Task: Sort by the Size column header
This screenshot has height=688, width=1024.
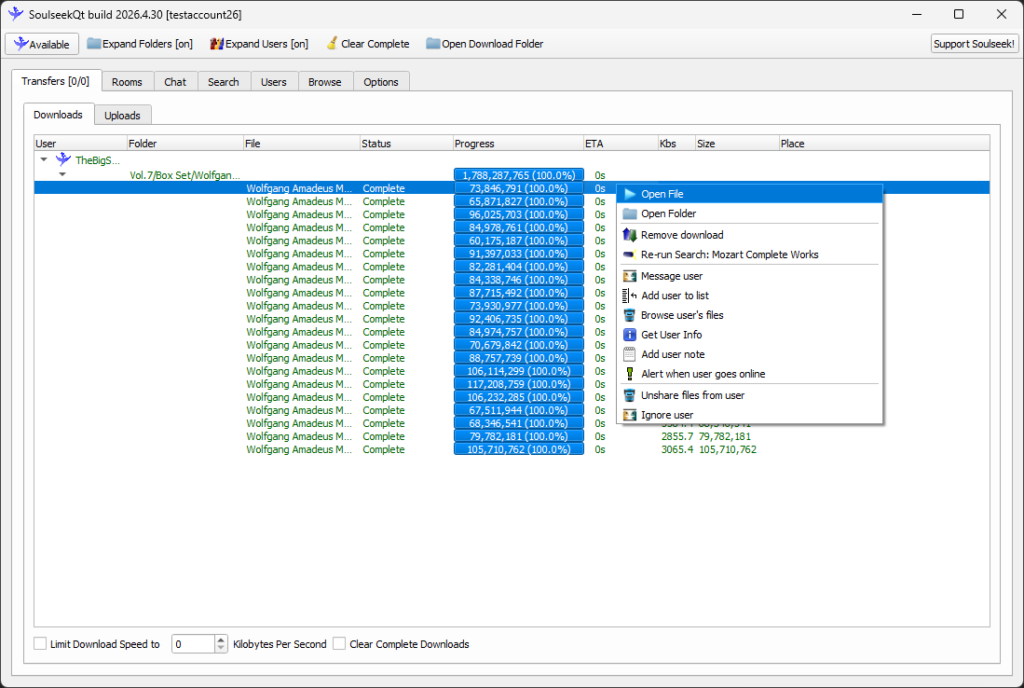Action: click(737, 143)
